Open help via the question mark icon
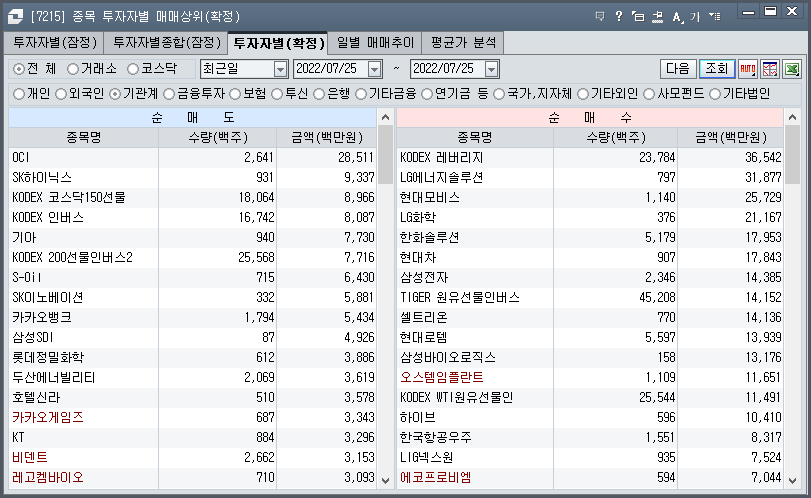The image size is (811, 498). click(x=619, y=17)
